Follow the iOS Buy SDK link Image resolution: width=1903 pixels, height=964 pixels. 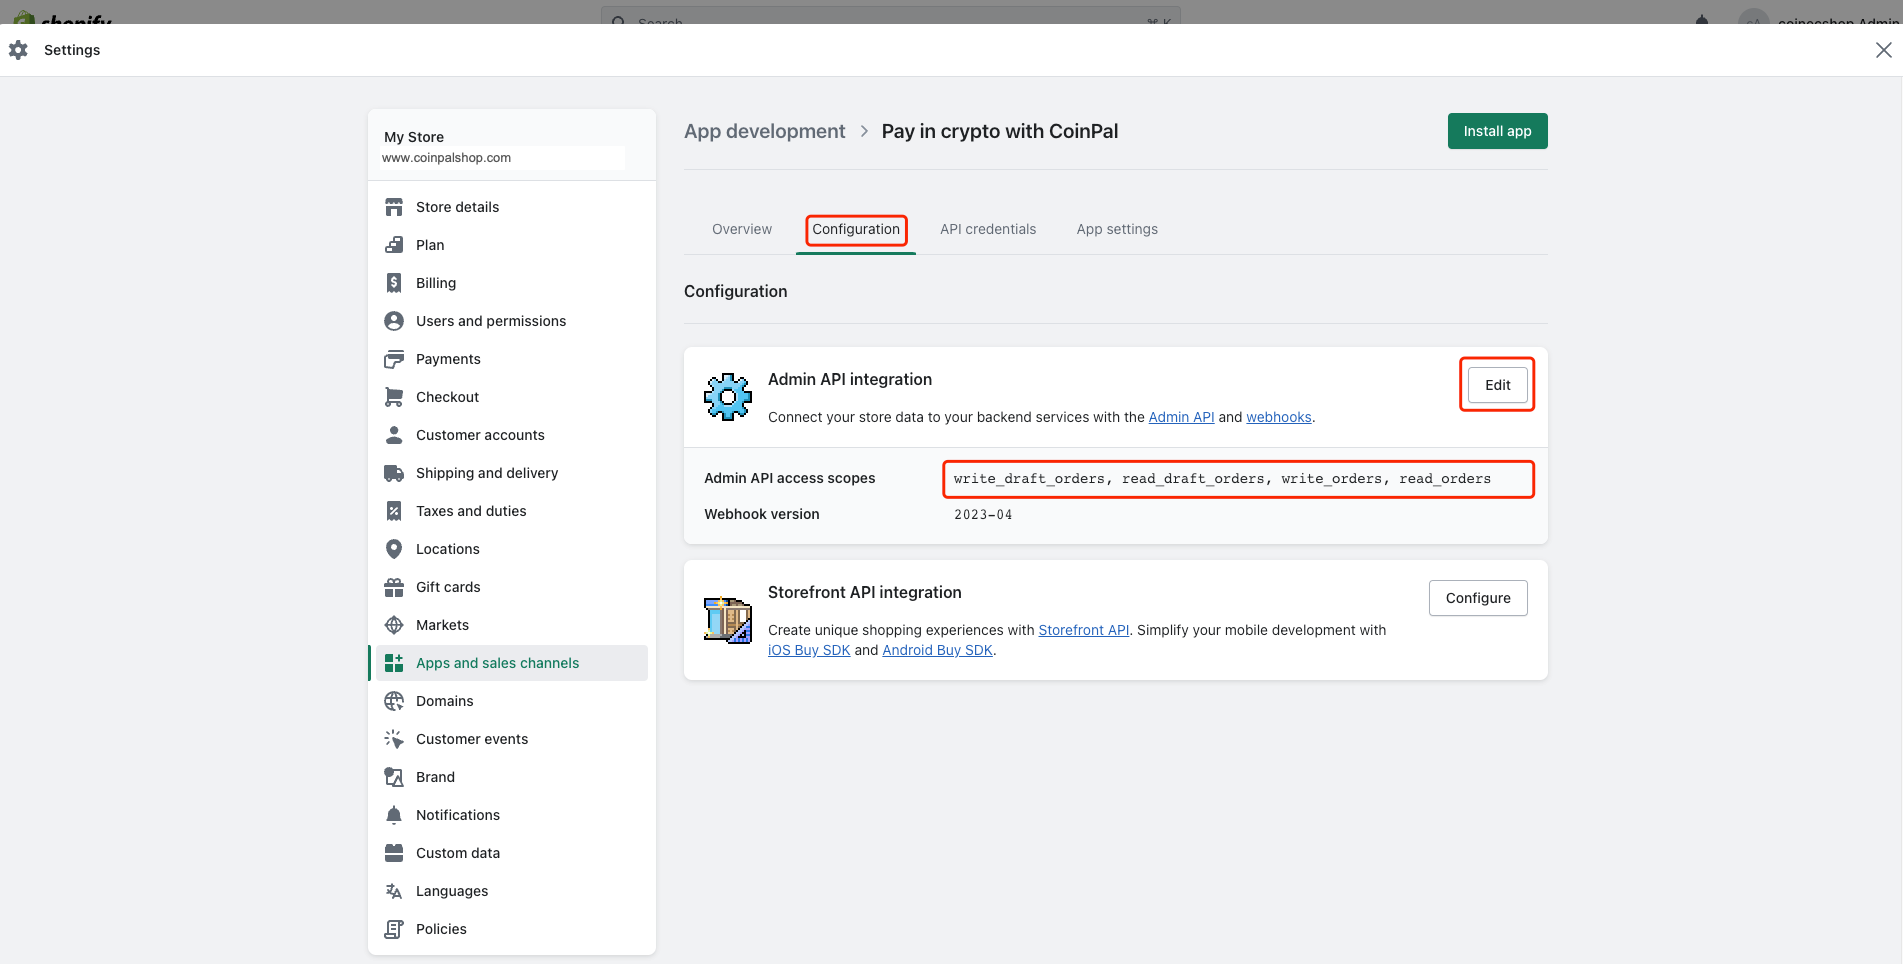pos(809,650)
